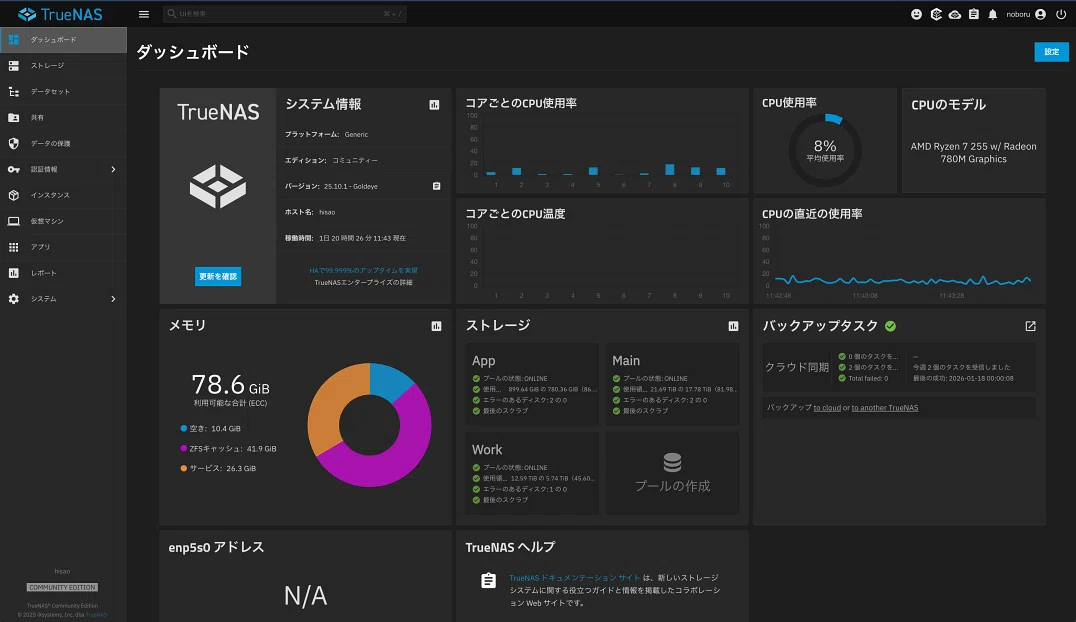Click the 8% CPU usage gauge
Image resolution: width=1076 pixels, height=622 pixels.
(825, 150)
